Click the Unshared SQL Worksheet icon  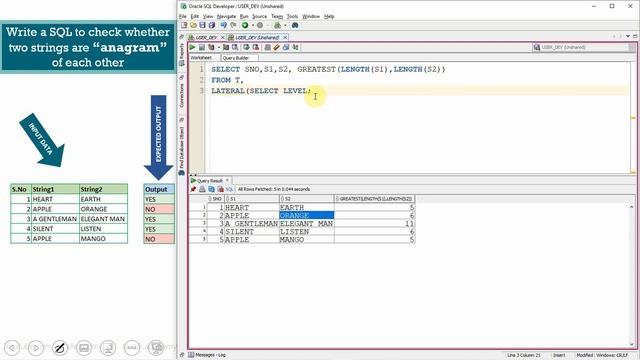pyautogui.click(x=267, y=47)
